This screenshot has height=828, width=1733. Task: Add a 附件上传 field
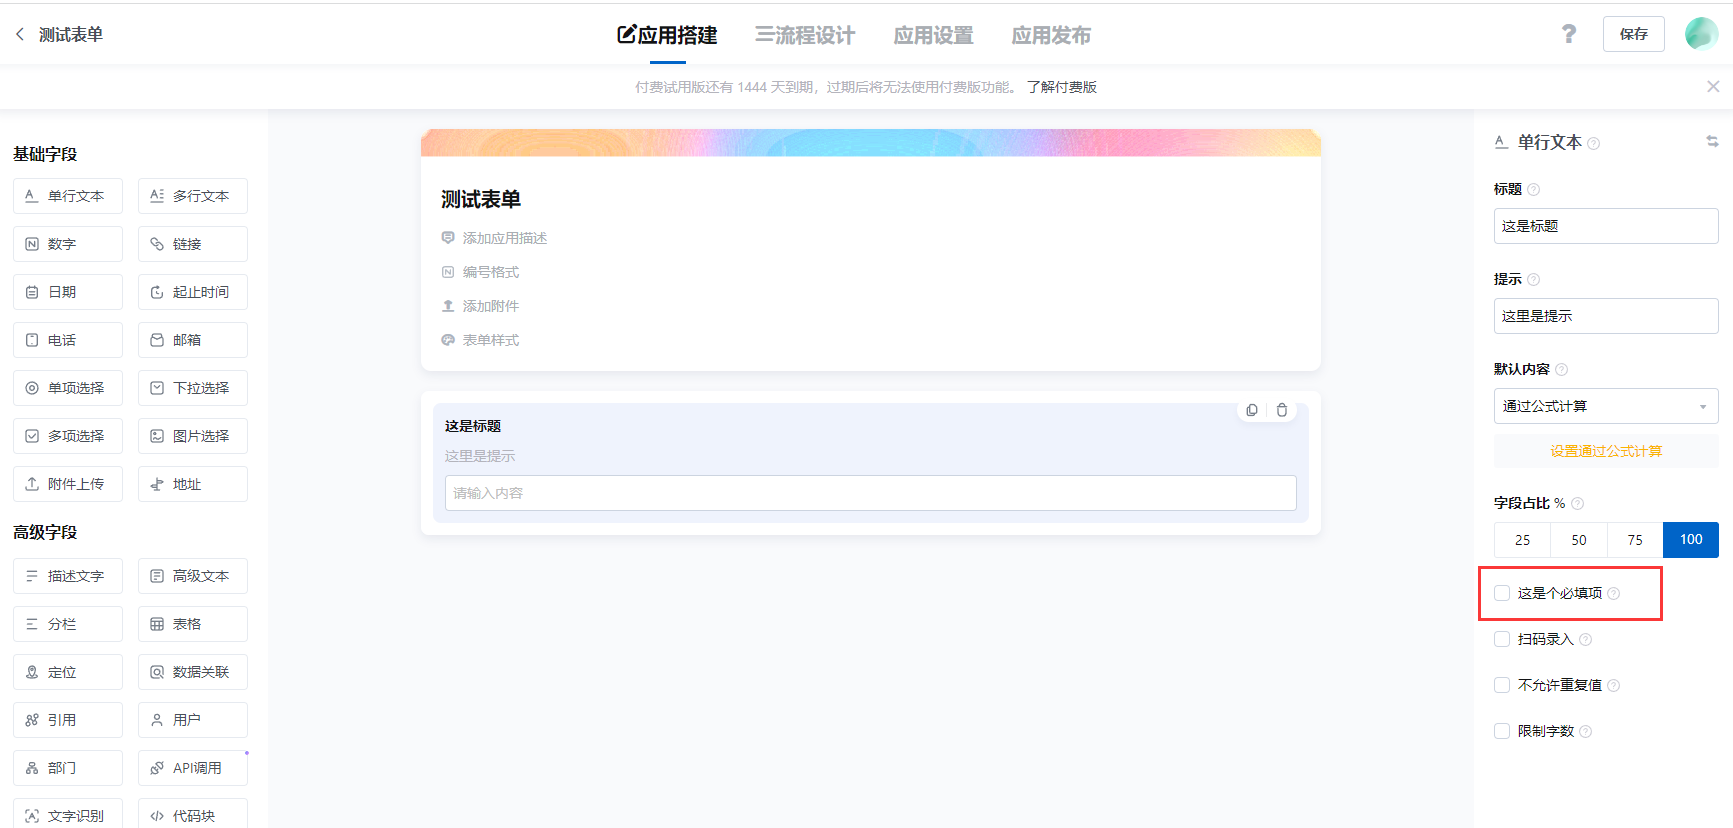68,484
